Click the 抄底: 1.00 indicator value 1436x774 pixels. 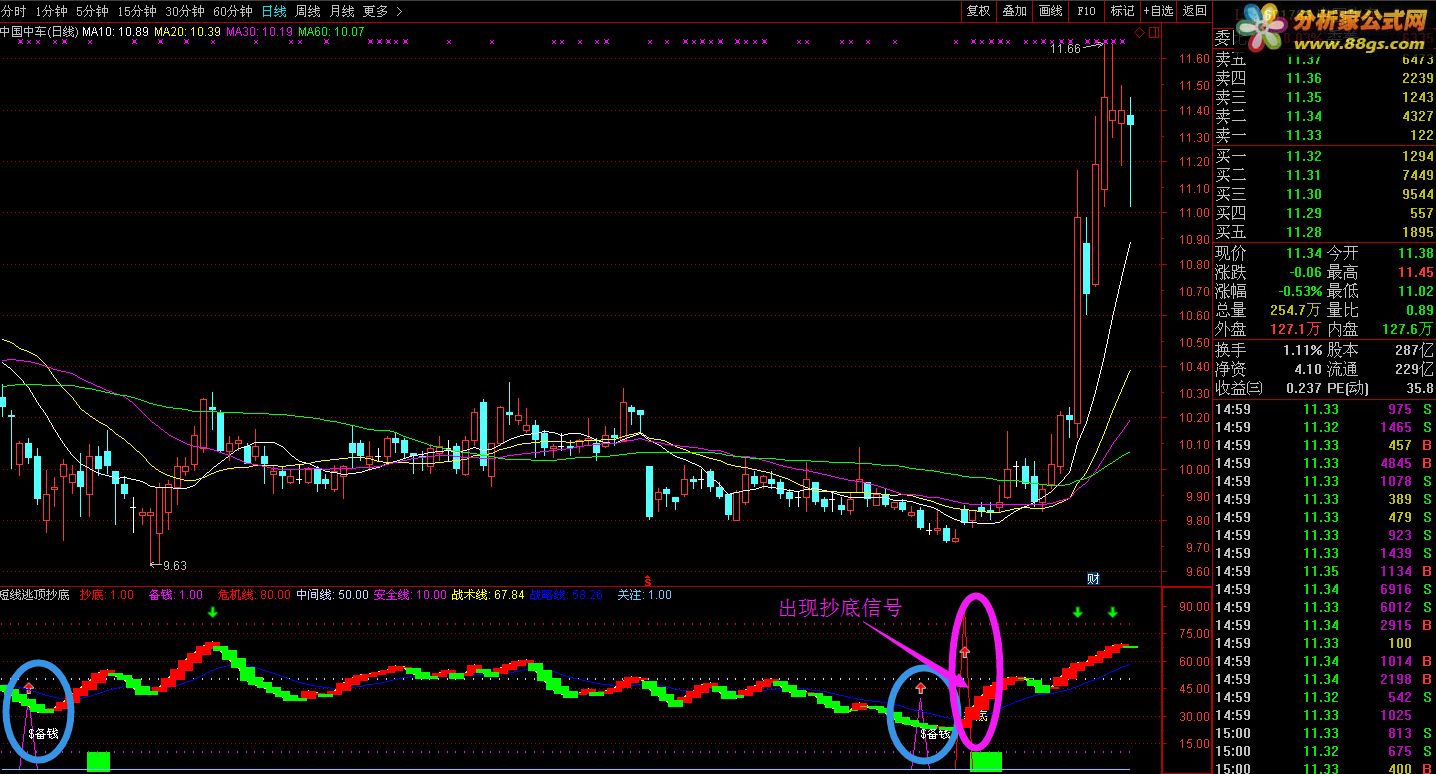click(x=107, y=595)
